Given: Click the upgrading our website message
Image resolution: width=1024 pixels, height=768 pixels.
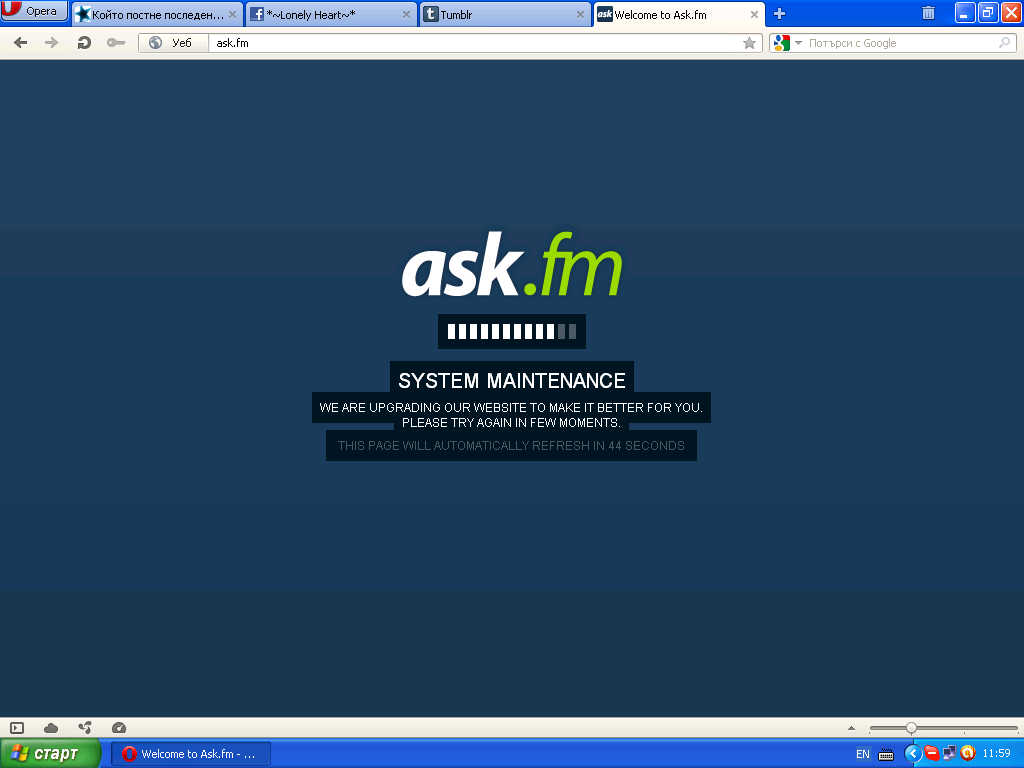Looking at the screenshot, I should (x=511, y=415).
